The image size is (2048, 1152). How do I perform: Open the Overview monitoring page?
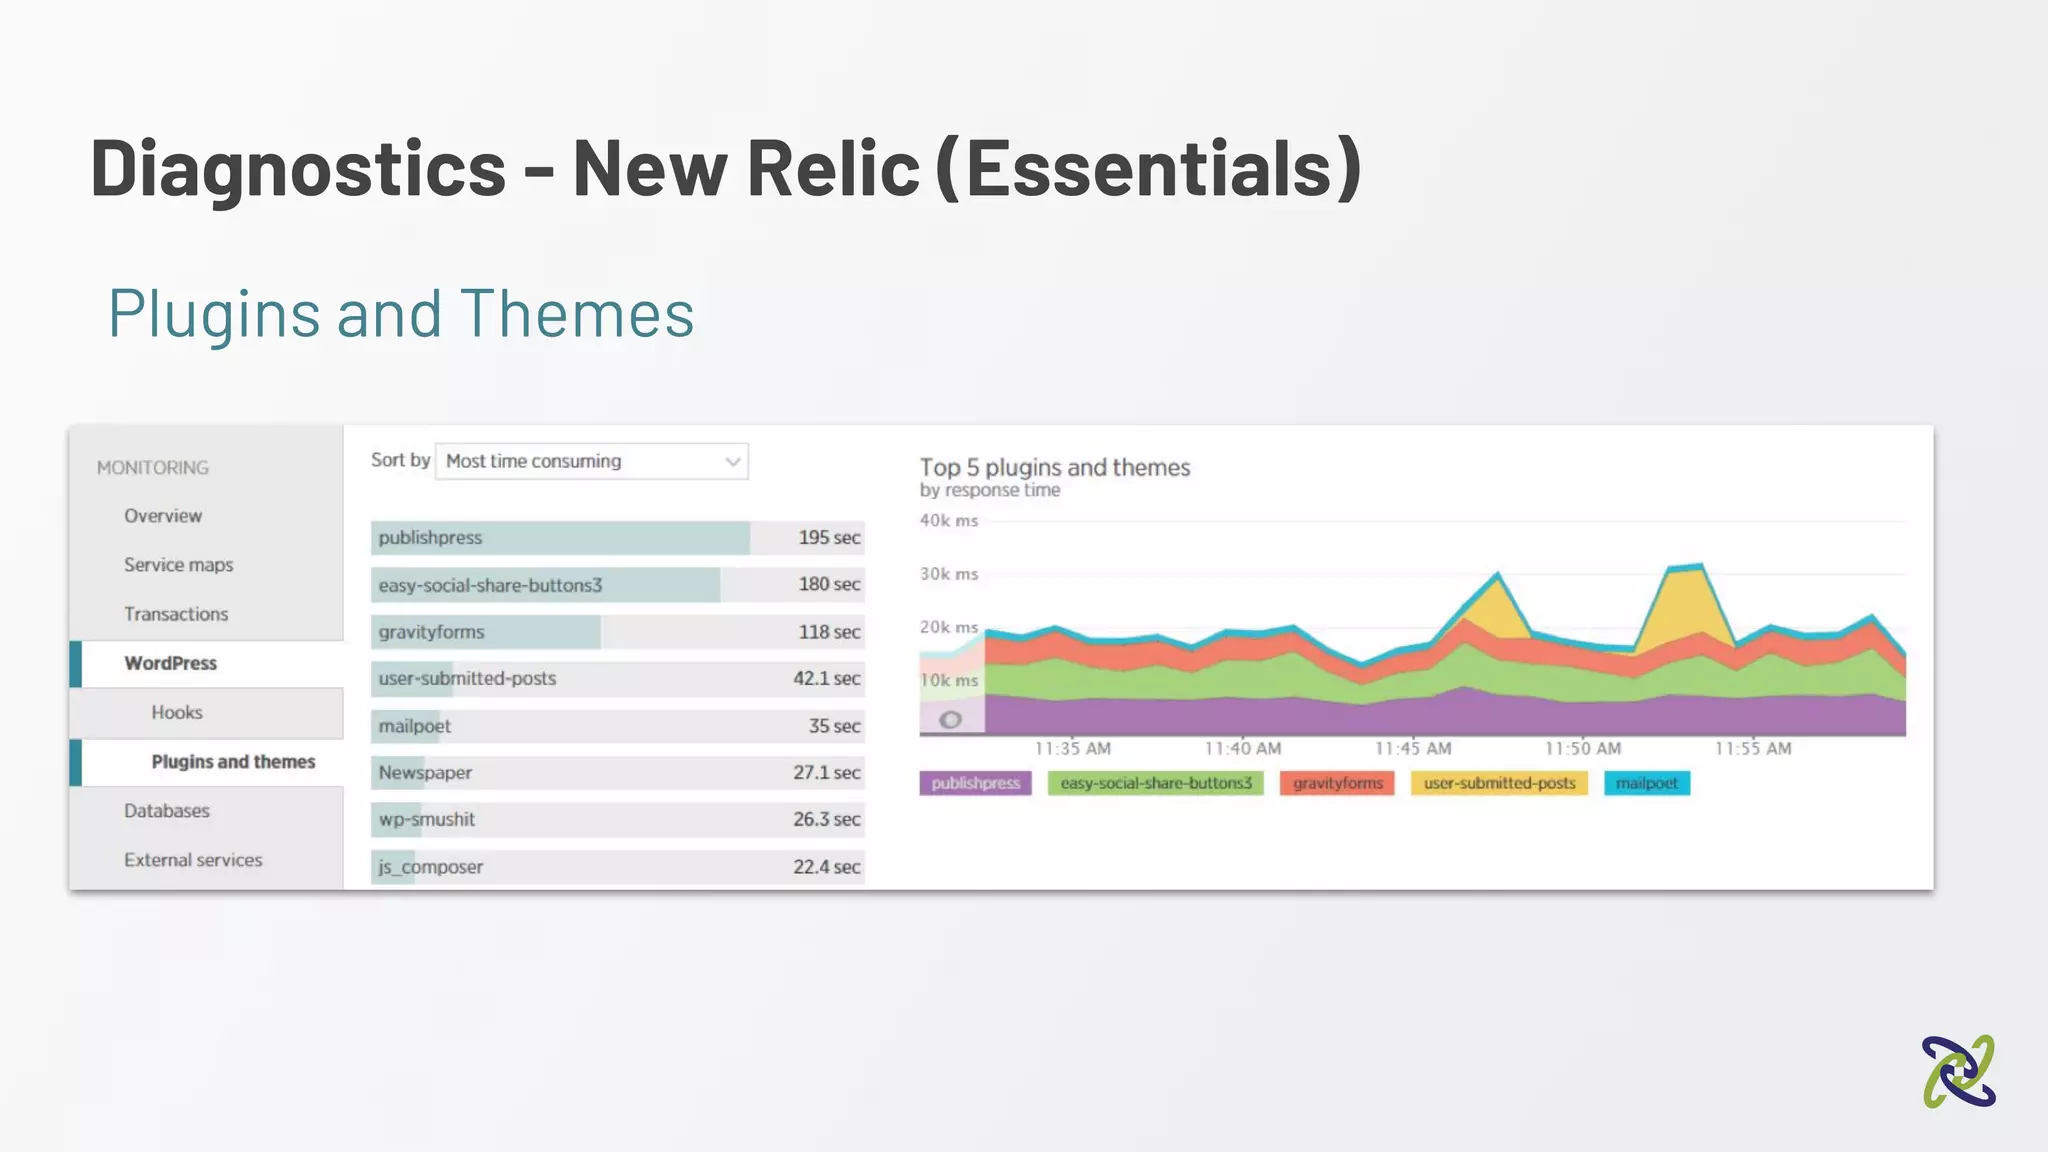pyautogui.click(x=163, y=516)
